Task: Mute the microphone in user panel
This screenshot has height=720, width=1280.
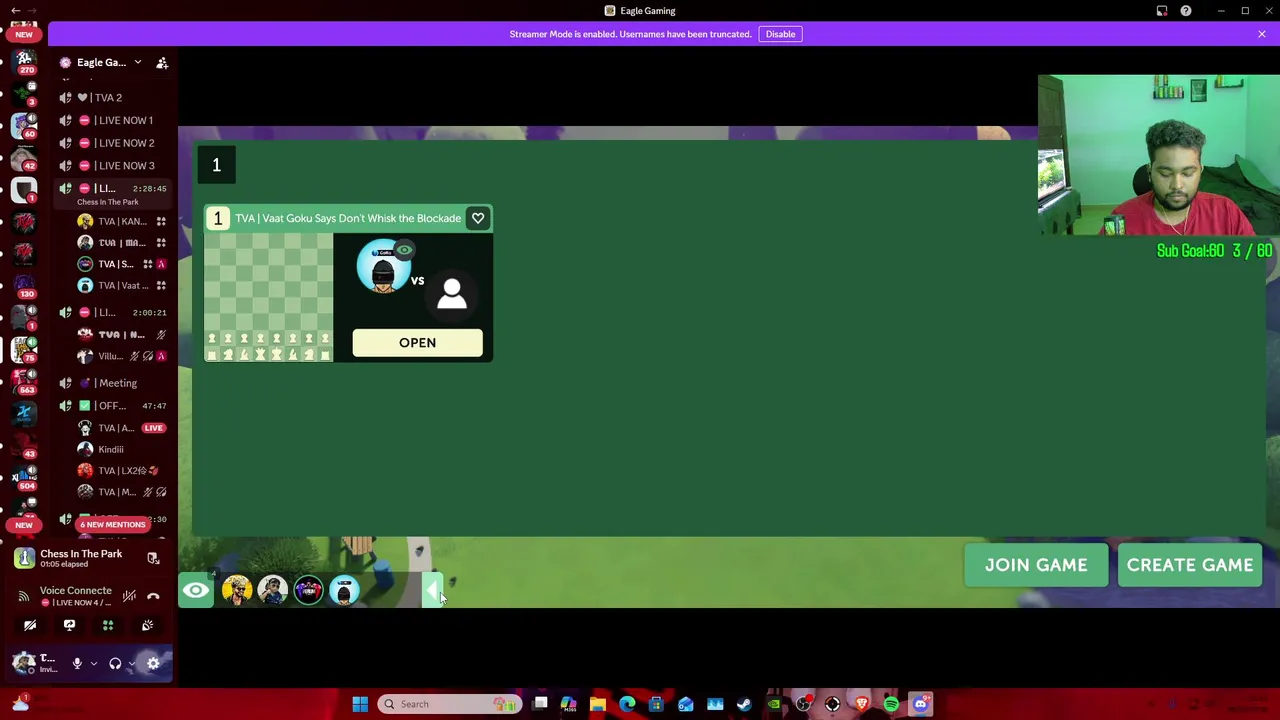Action: (x=77, y=663)
